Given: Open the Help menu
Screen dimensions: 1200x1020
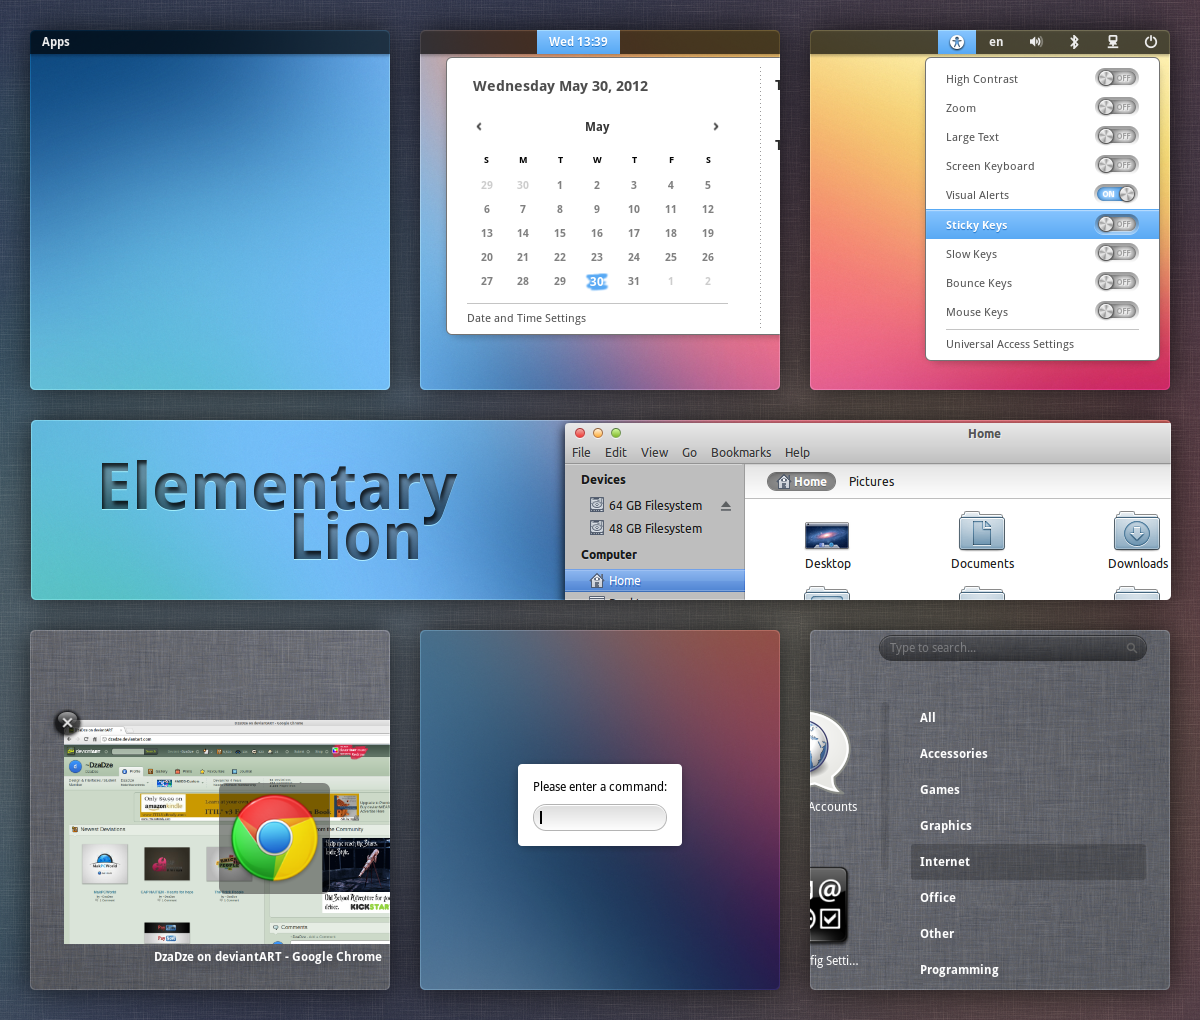Looking at the screenshot, I should pos(797,453).
